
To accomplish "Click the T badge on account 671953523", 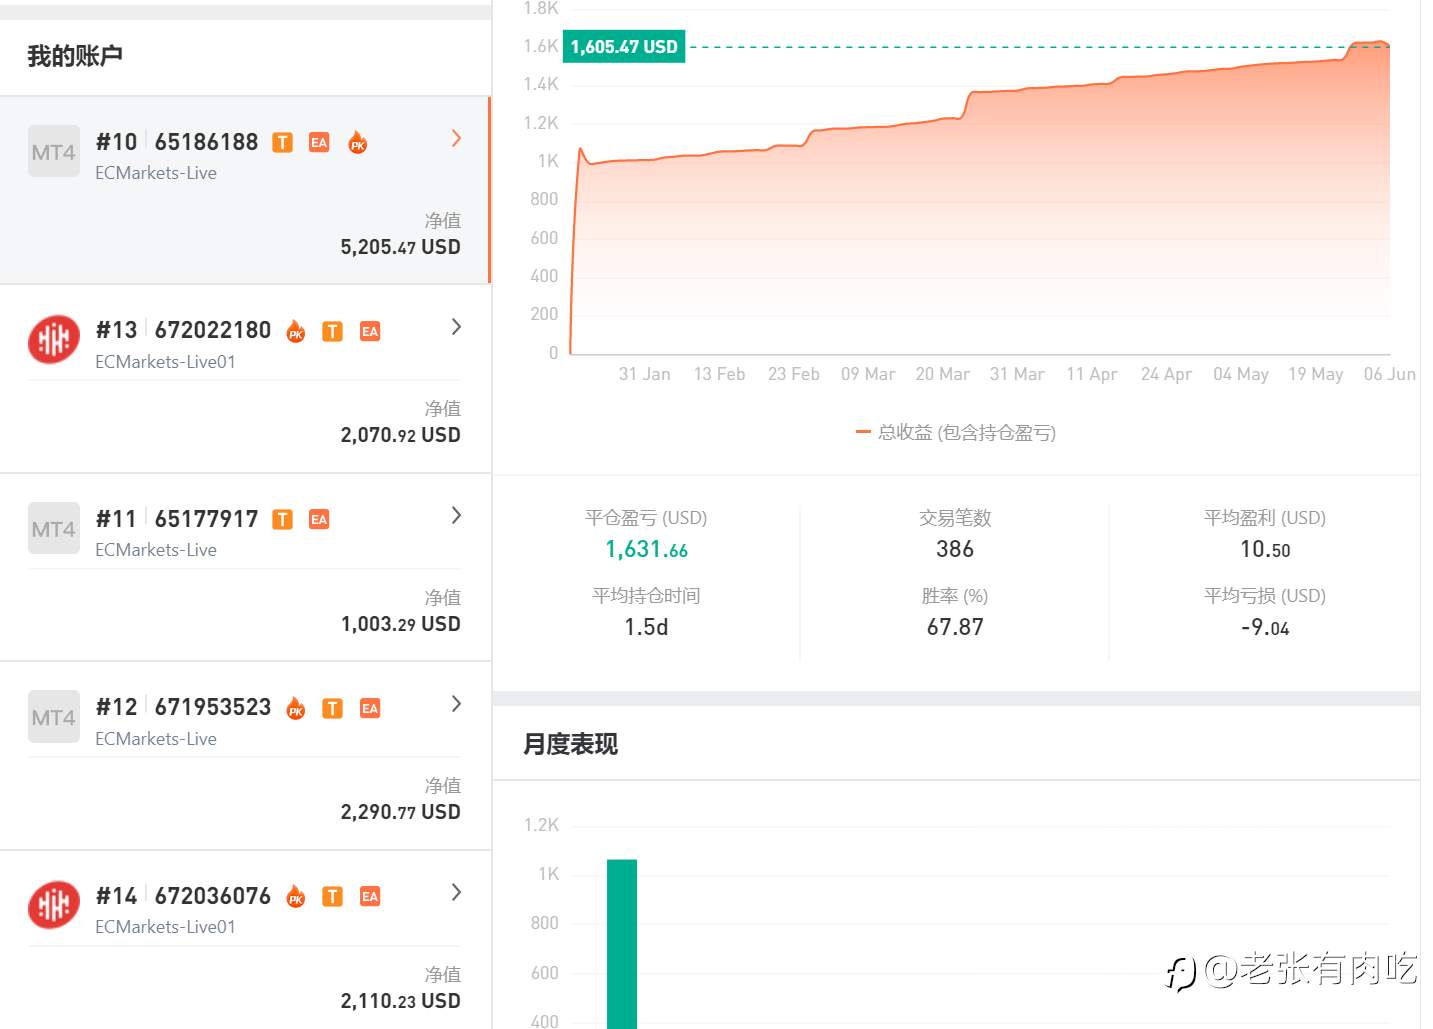I will coord(333,708).
